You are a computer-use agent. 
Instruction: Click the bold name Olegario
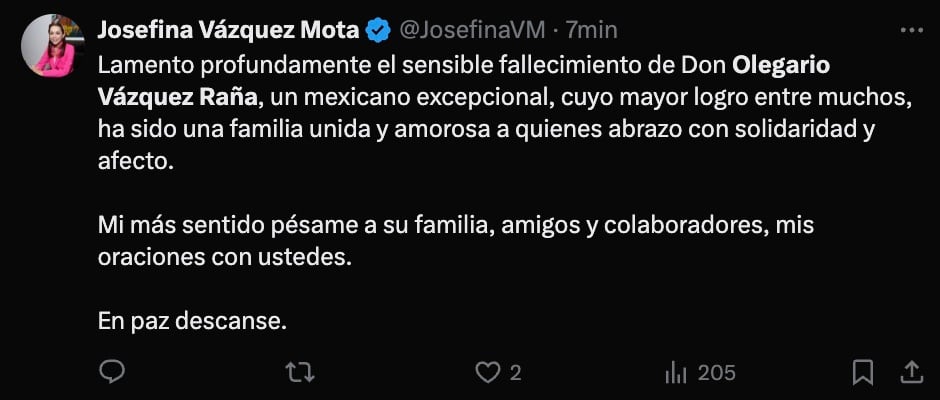[x=782, y=65]
